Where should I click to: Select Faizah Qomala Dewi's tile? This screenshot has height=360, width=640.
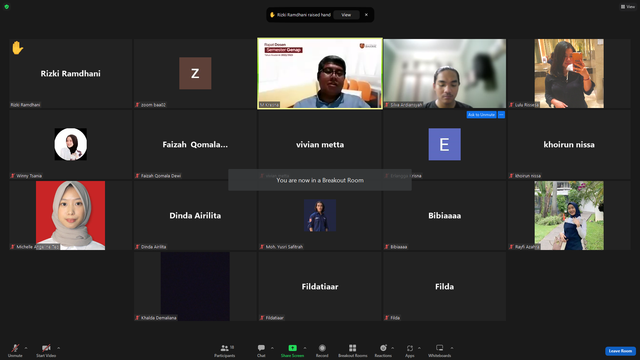195,144
